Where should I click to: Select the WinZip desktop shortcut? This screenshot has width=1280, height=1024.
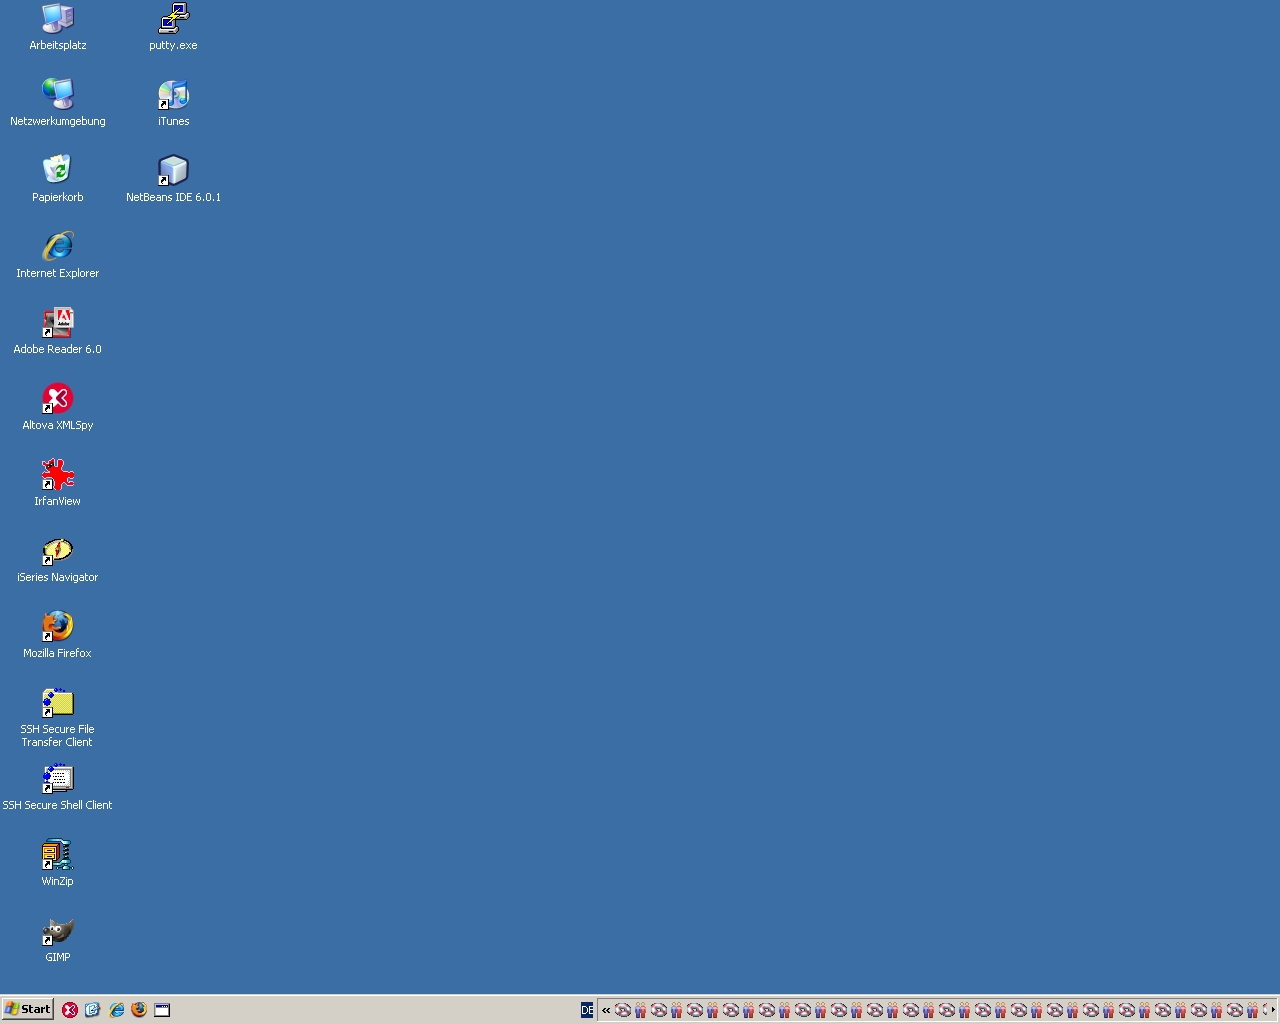coord(58,862)
